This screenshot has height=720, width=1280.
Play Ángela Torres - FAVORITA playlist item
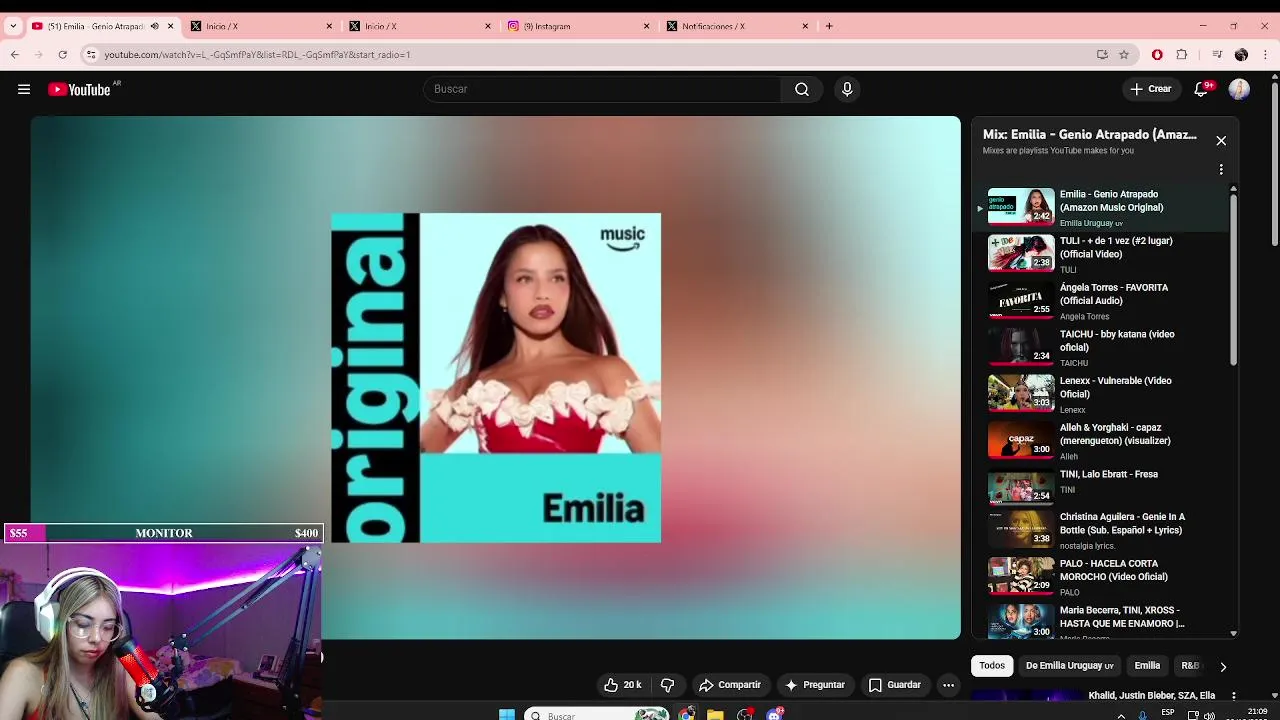1101,301
